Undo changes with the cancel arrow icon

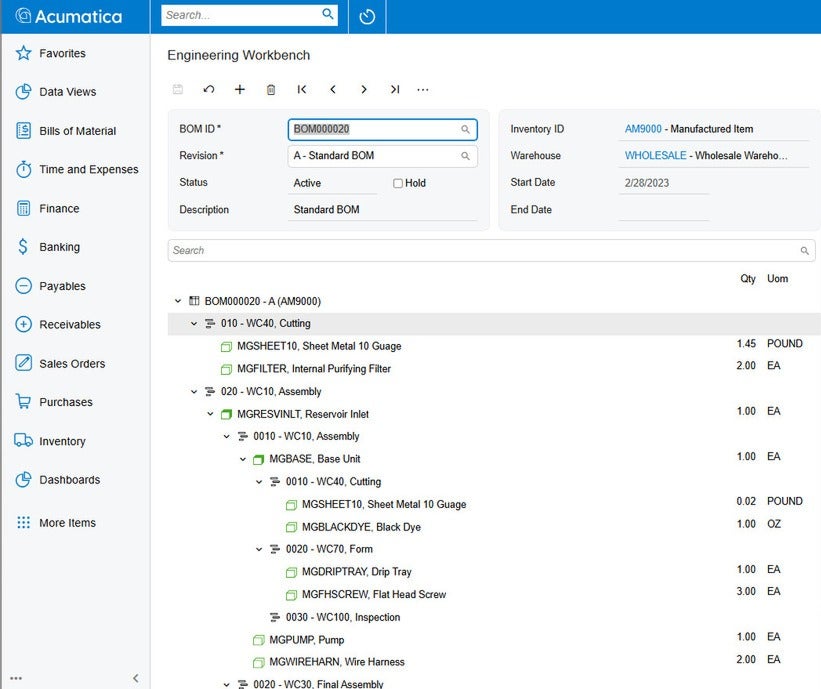point(209,89)
